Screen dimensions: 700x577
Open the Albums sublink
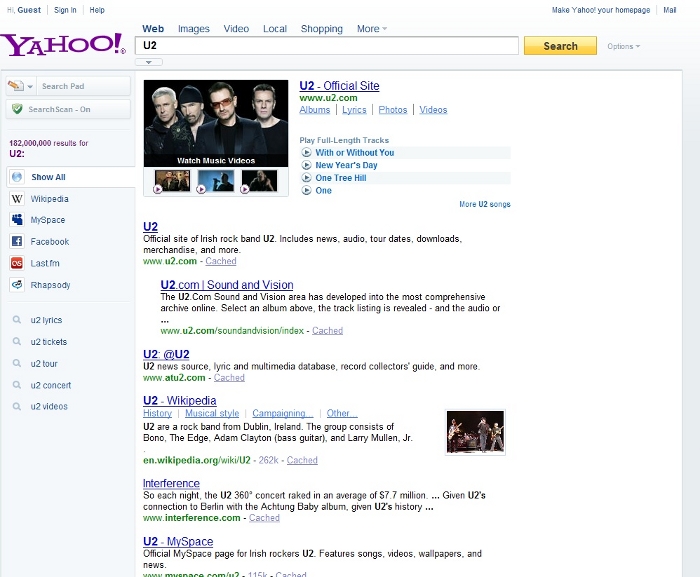(315, 109)
